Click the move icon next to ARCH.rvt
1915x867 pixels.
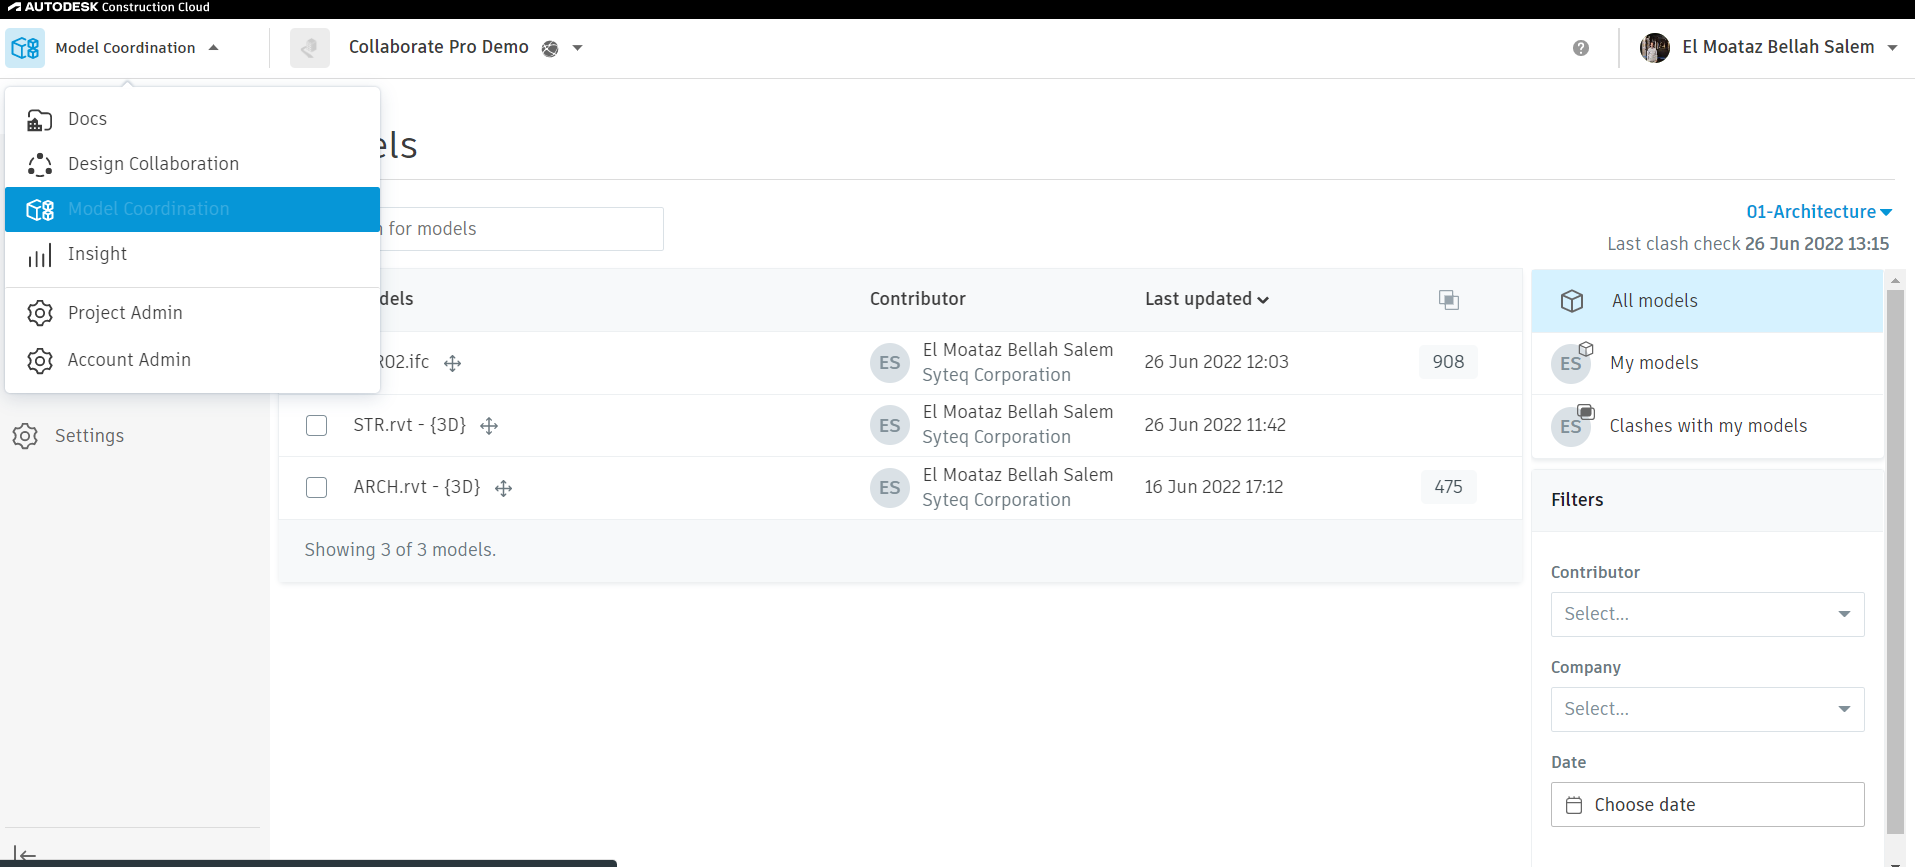click(x=504, y=488)
